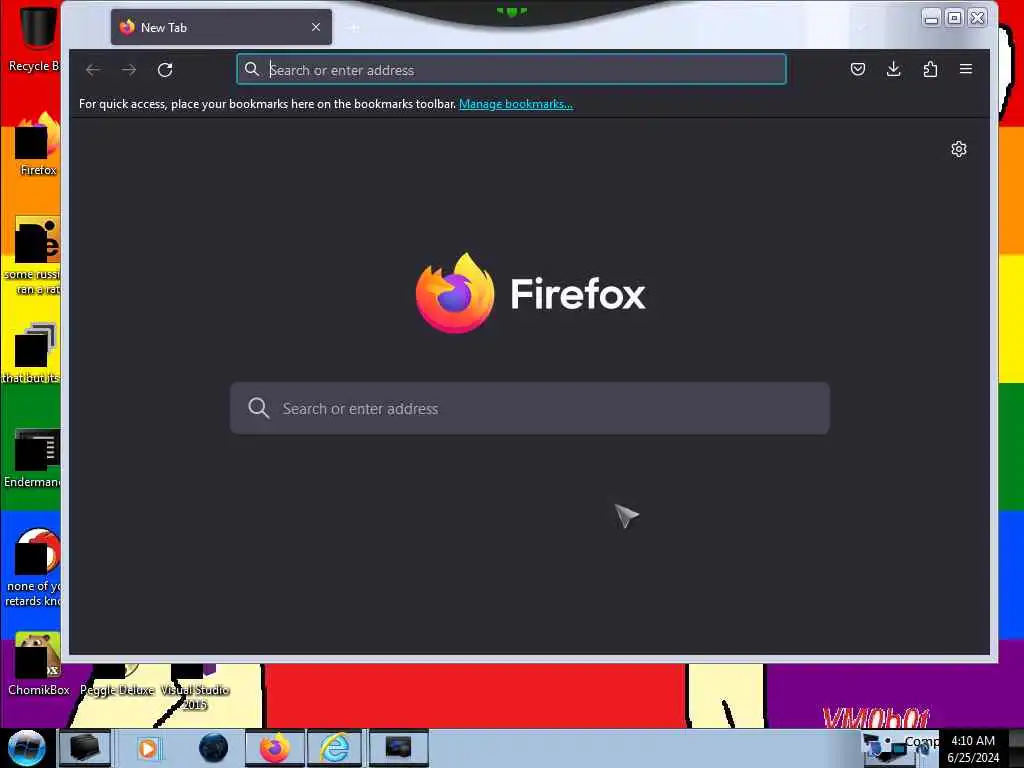
Task: Open Firefox on the taskbar
Action: [x=275, y=748]
